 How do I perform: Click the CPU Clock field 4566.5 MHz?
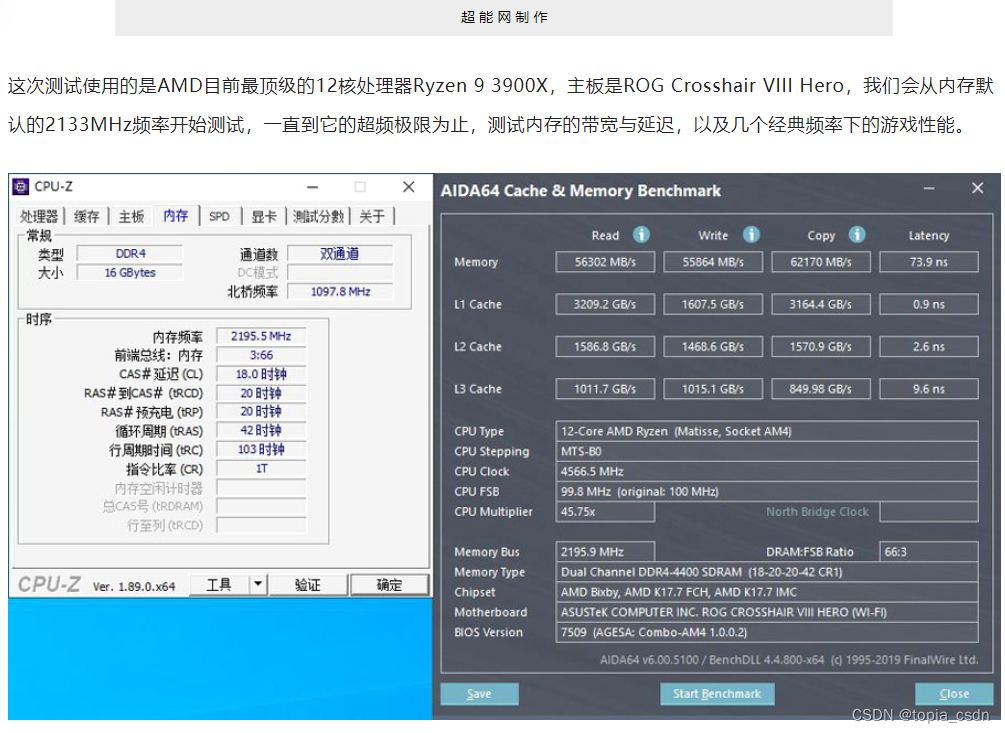point(767,472)
